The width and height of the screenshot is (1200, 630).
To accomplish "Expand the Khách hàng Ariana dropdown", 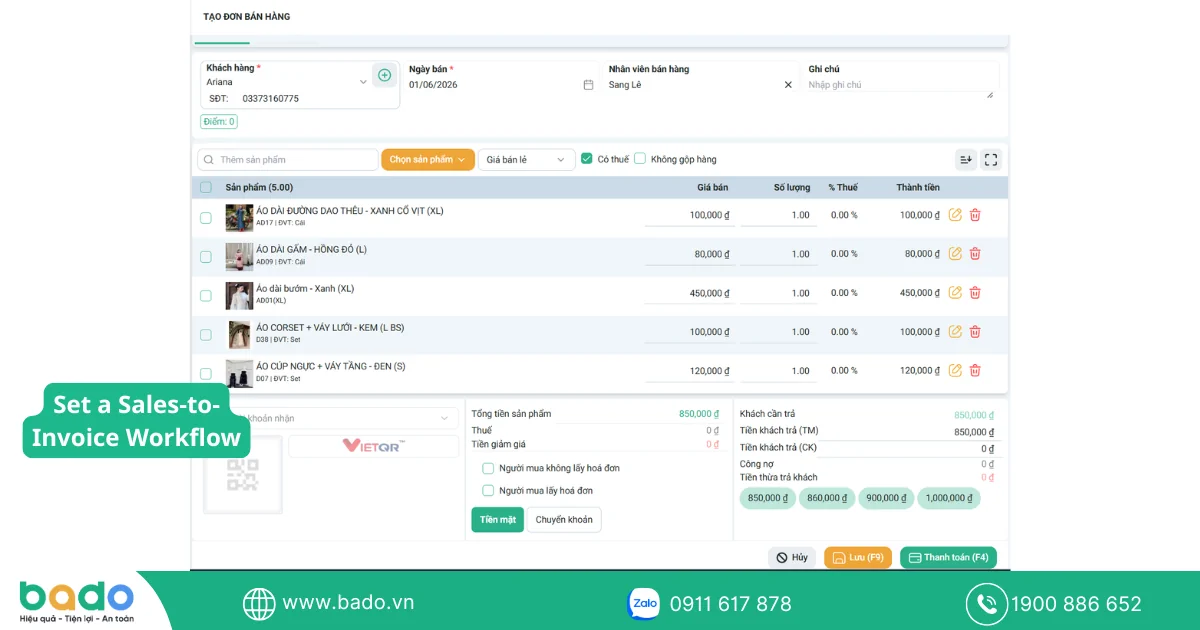I will coord(363,82).
